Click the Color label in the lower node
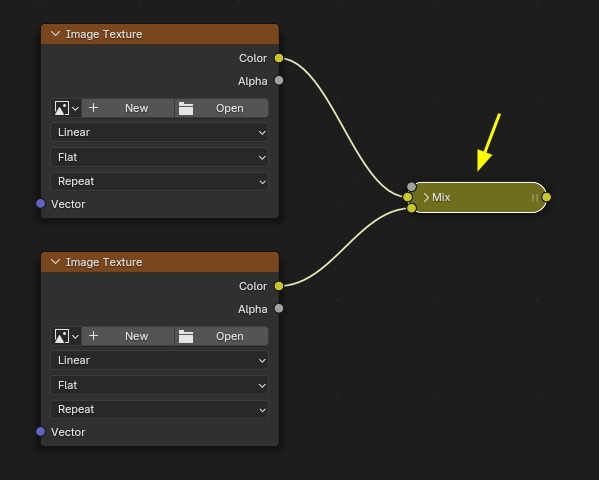The height and width of the screenshot is (480, 599). pyautogui.click(x=253, y=286)
